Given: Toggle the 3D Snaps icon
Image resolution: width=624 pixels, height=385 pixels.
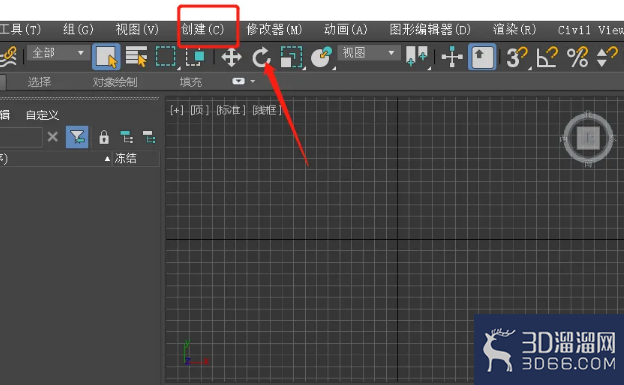Looking at the screenshot, I should pos(517,57).
